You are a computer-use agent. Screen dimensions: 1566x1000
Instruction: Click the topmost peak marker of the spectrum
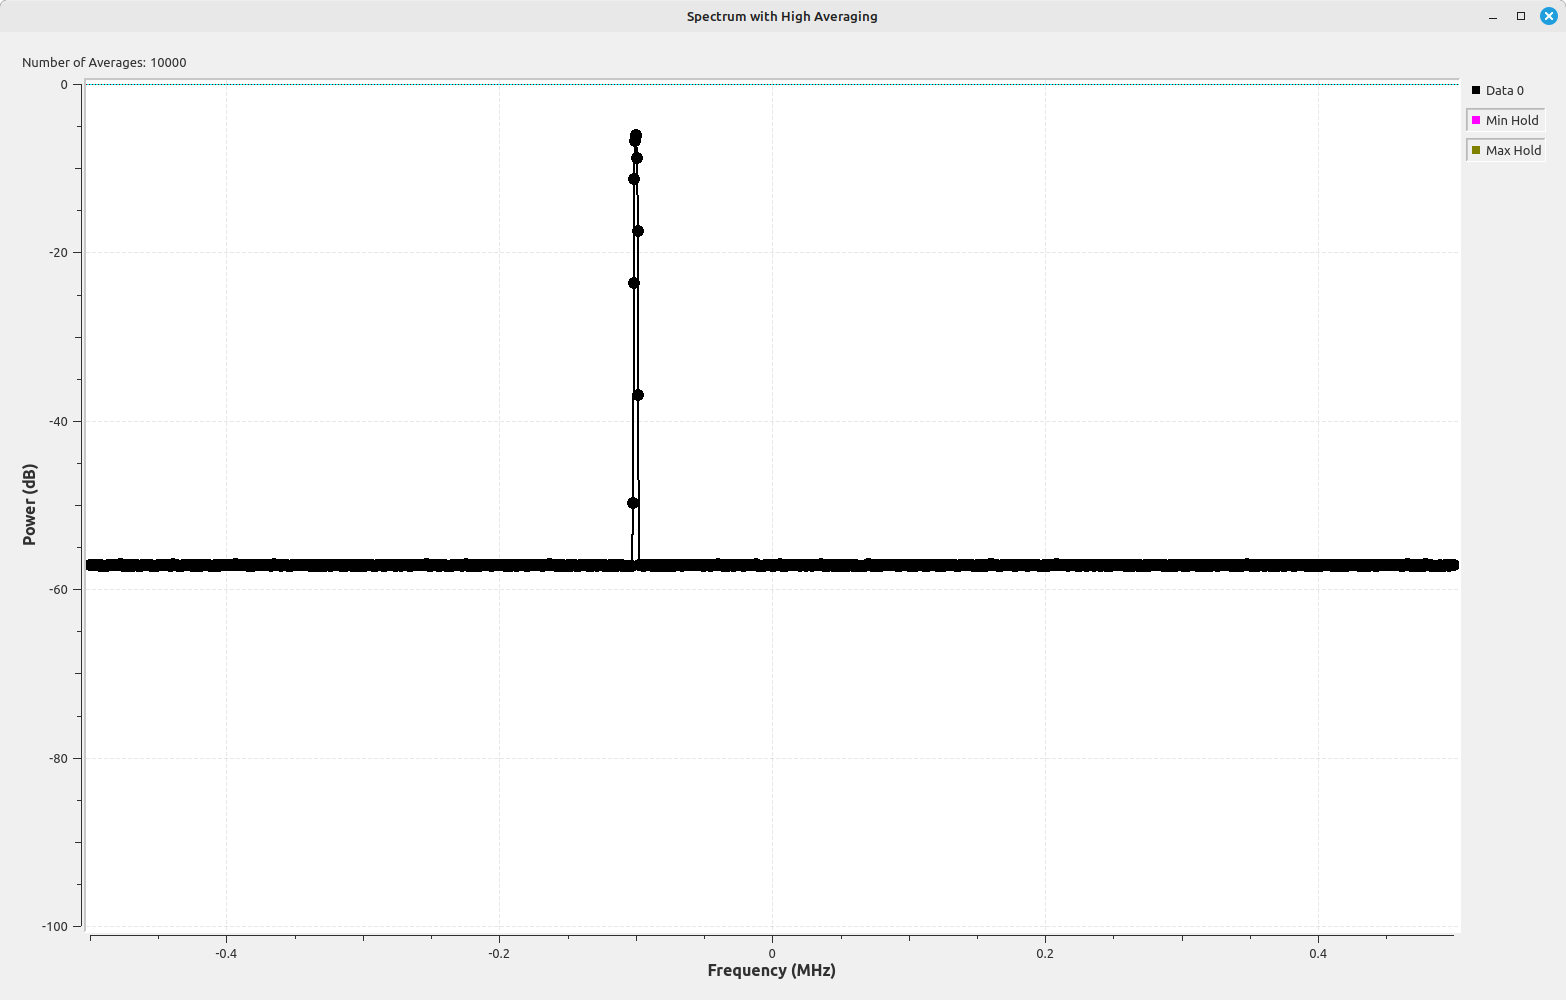[636, 135]
